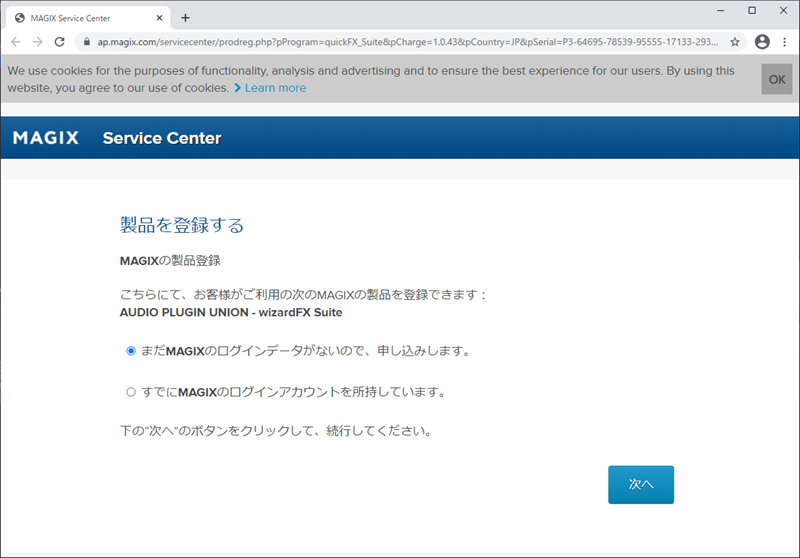Screen dimensions: 800x558
Task: Click the Service Center header title
Action: [162, 138]
